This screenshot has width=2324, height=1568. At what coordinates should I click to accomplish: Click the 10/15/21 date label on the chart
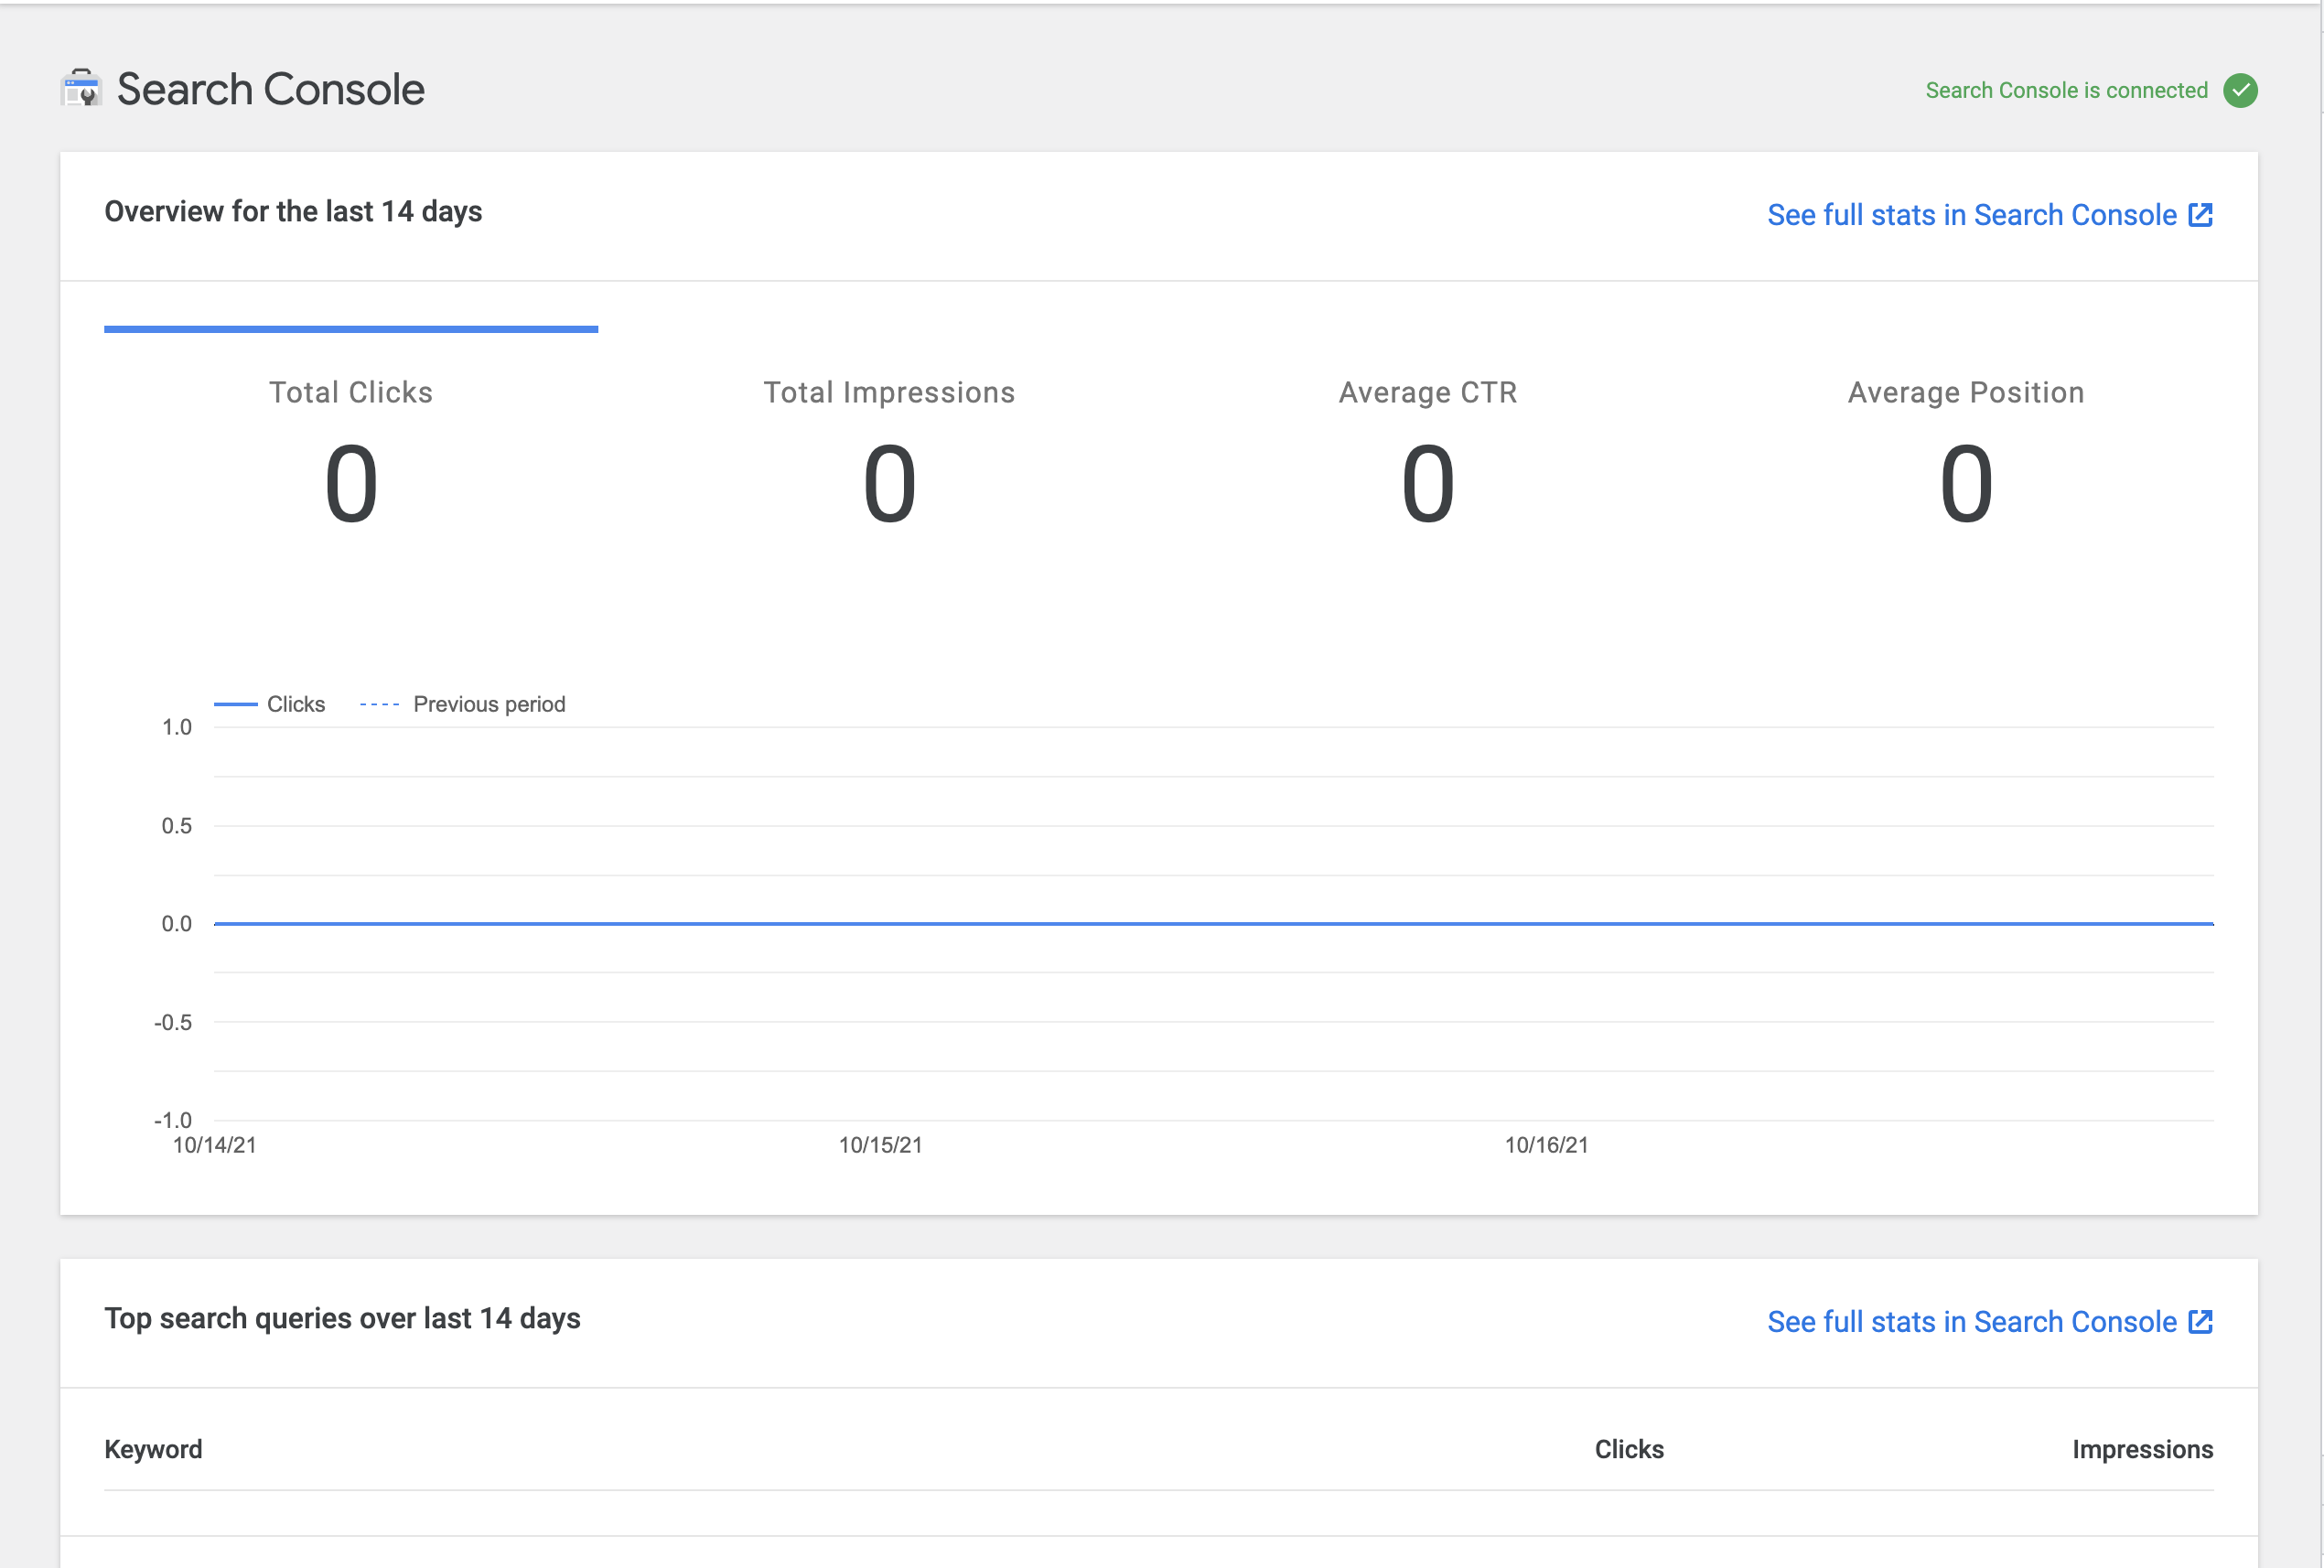(x=879, y=1146)
